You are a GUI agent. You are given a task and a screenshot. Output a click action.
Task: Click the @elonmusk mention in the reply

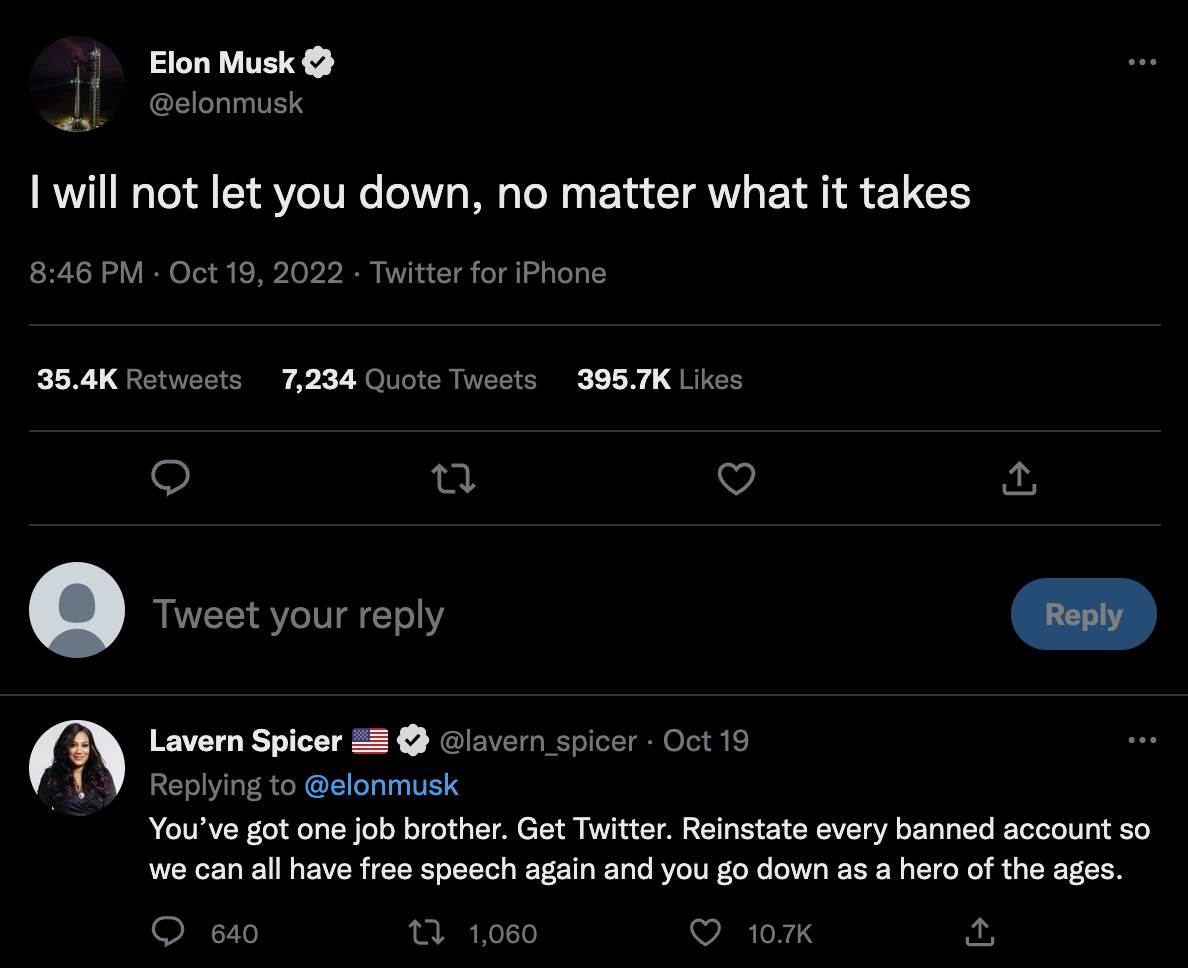pyautogui.click(x=382, y=785)
